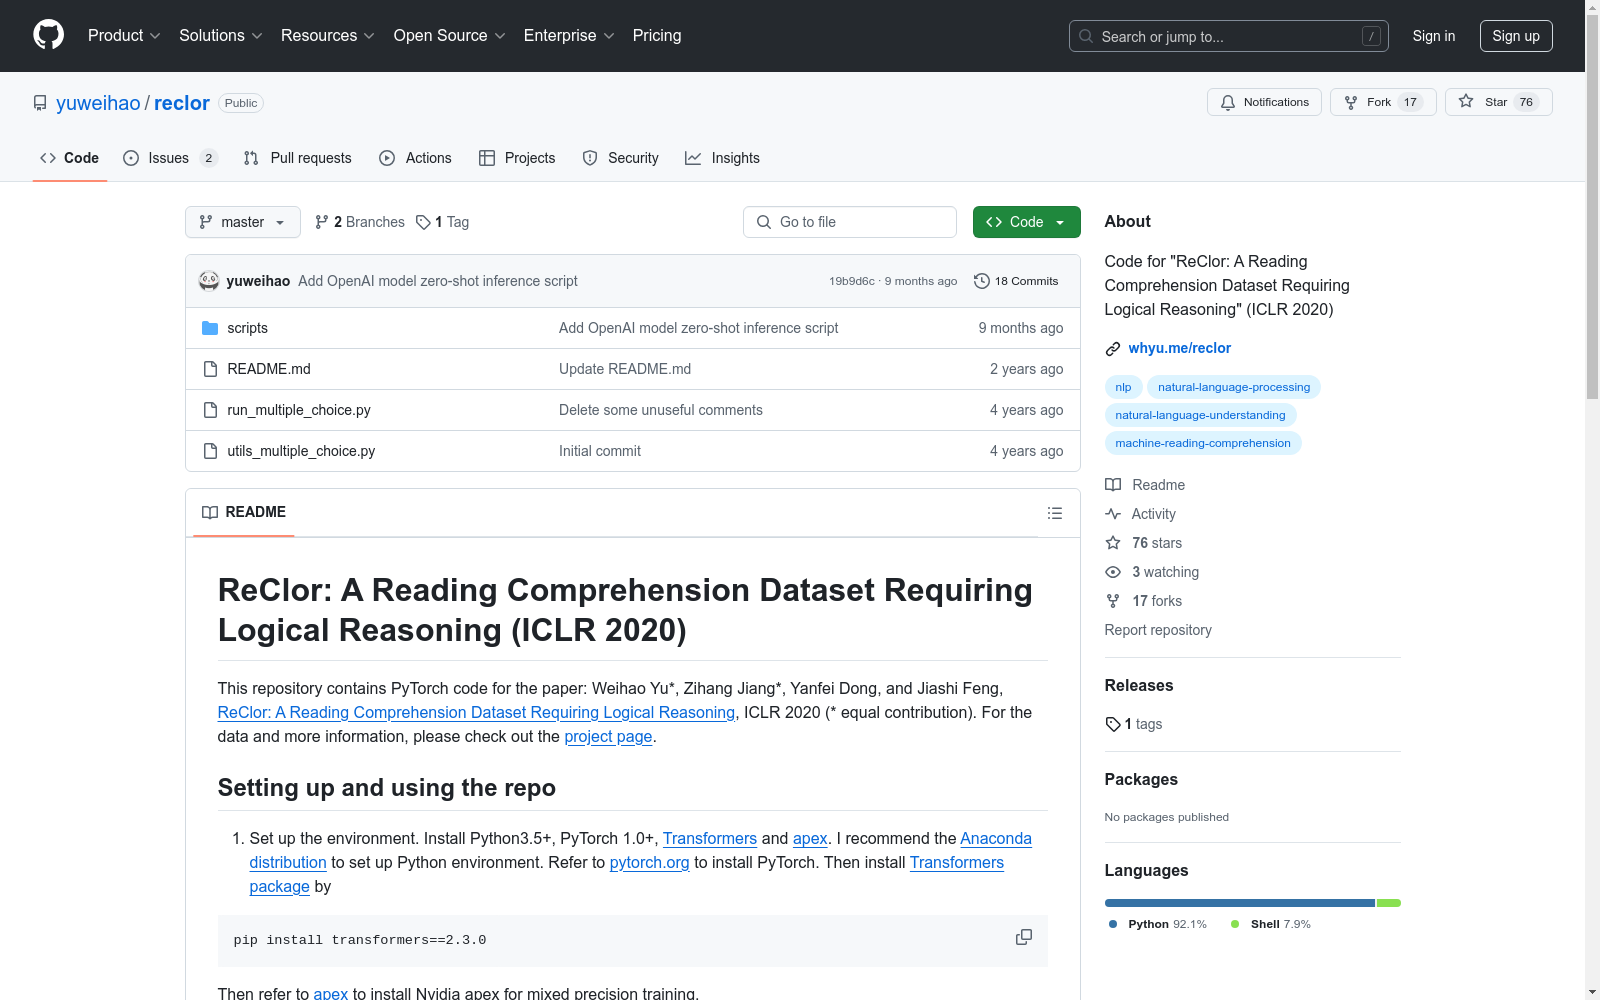
Task: Focus the Search or jump to field
Action: click(x=1229, y=36)
